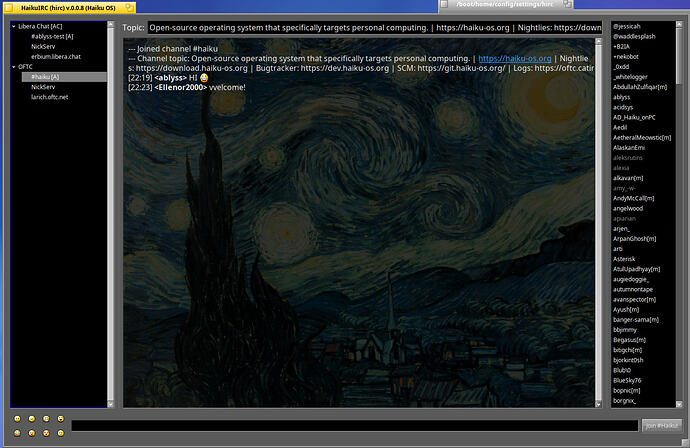The image size is (690, 448).
Task: Select user AbdullahZulfiqar[m]
Action: [x=640, y=87]
